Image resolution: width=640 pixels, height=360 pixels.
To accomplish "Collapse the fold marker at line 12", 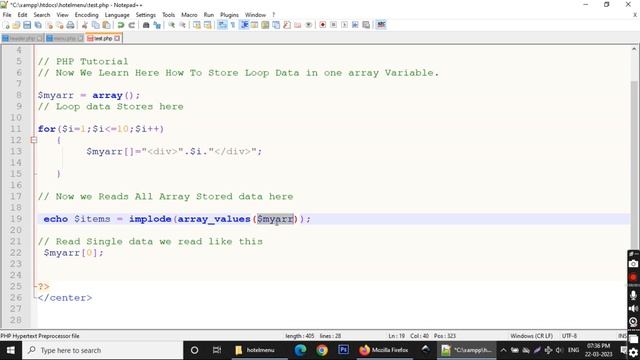I will [x=34, y=140].
